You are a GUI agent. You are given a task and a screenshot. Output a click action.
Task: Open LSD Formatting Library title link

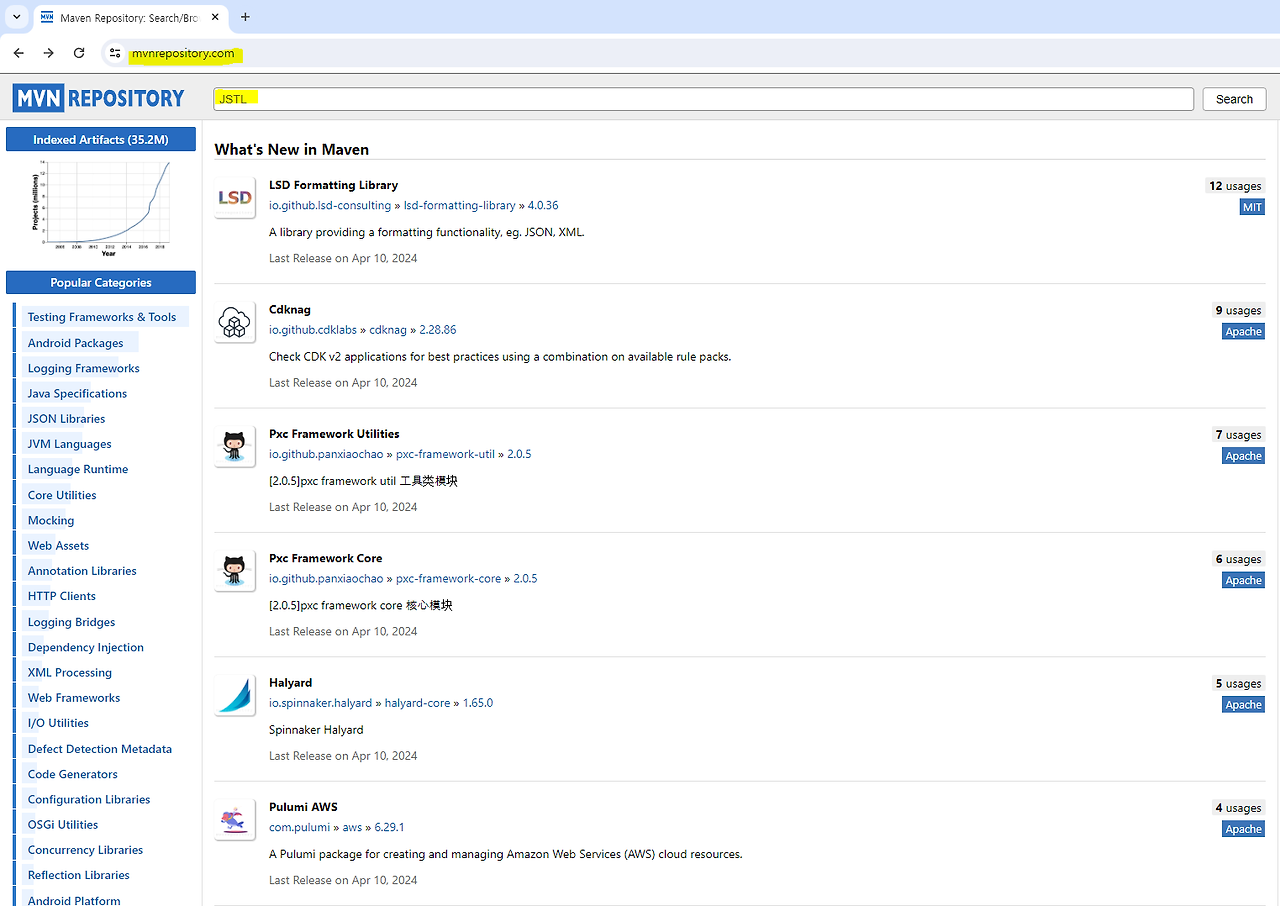pos(333,185)
